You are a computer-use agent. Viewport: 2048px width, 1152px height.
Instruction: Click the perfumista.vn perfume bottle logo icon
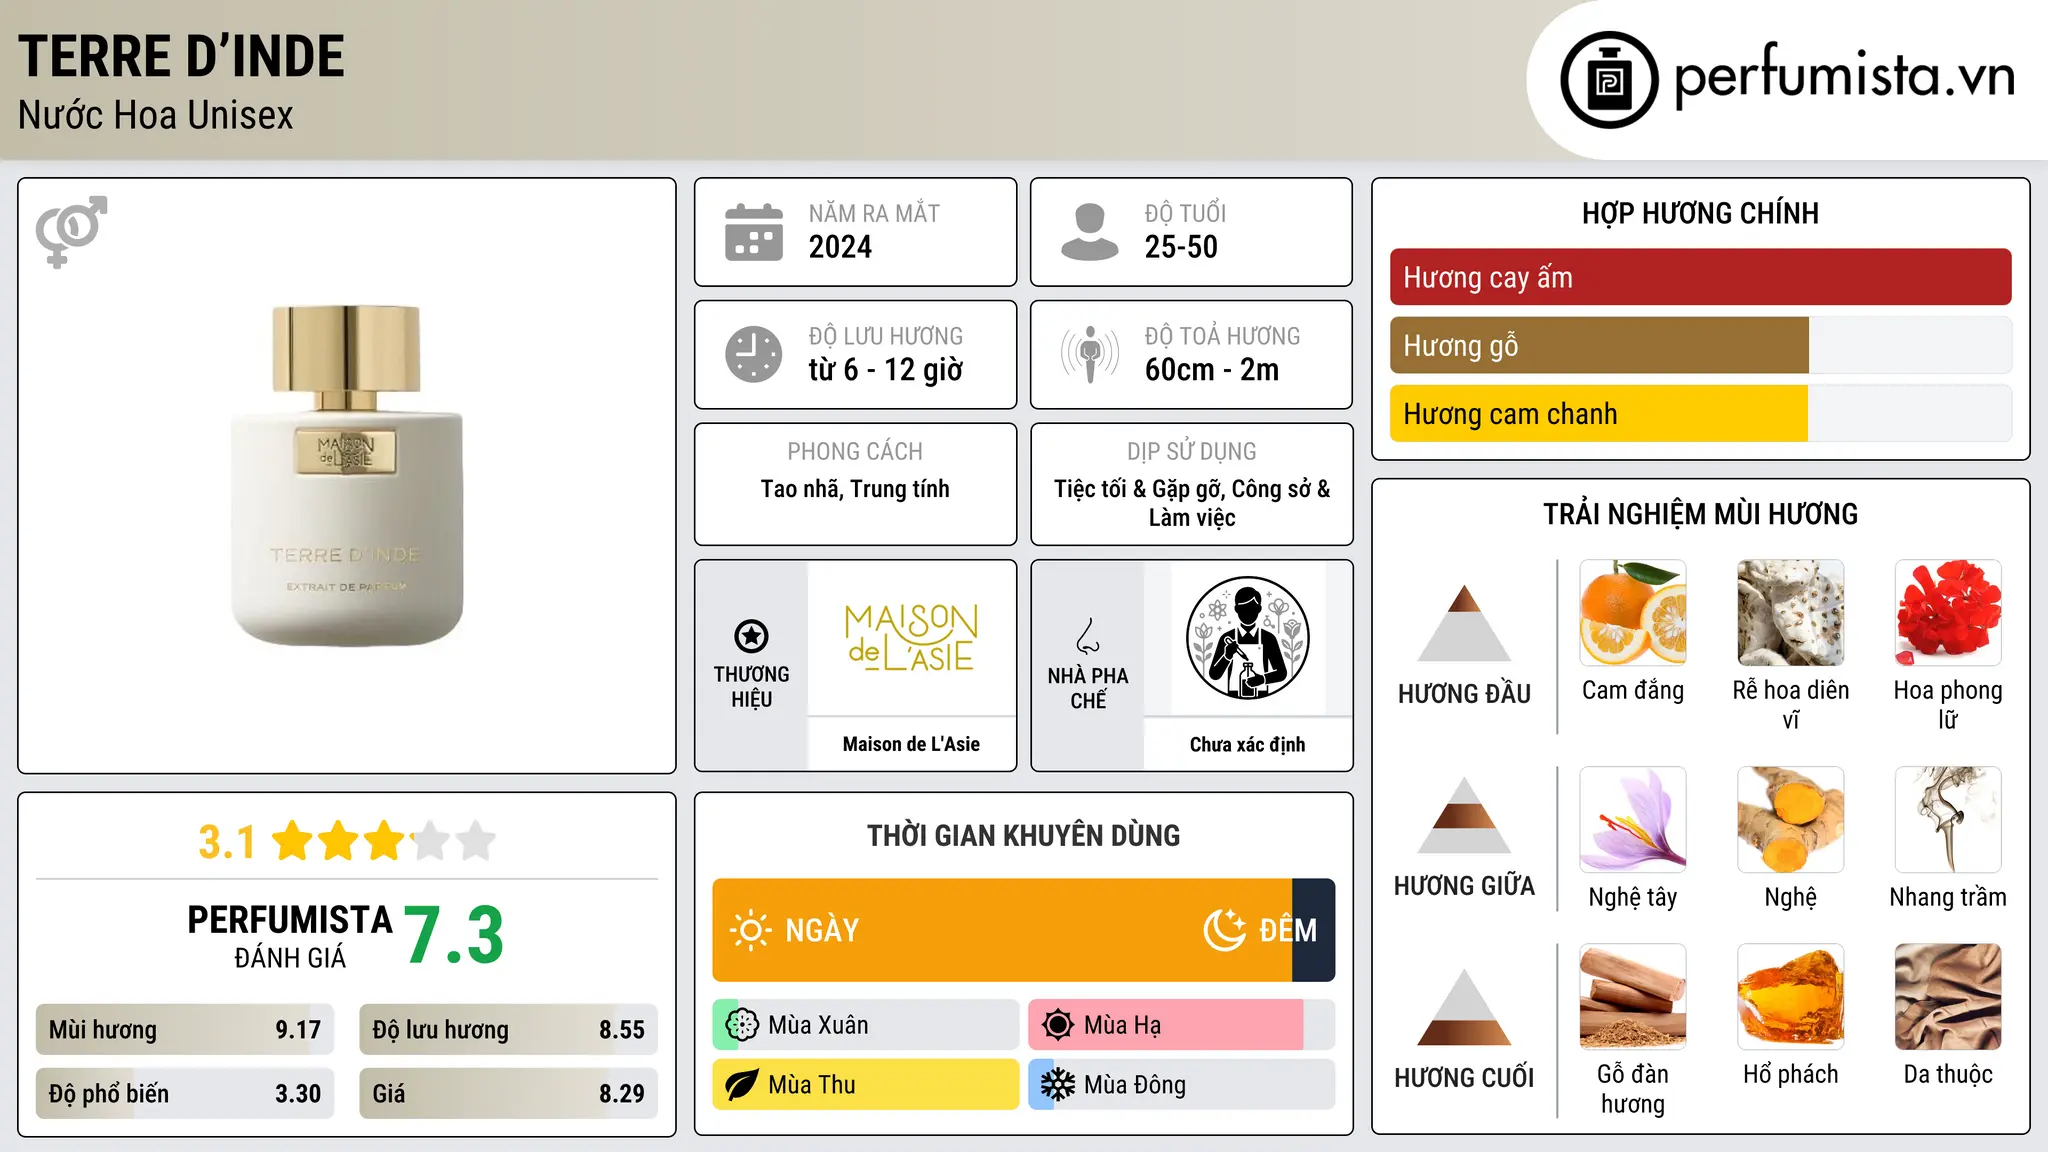tap(1609, 80)
